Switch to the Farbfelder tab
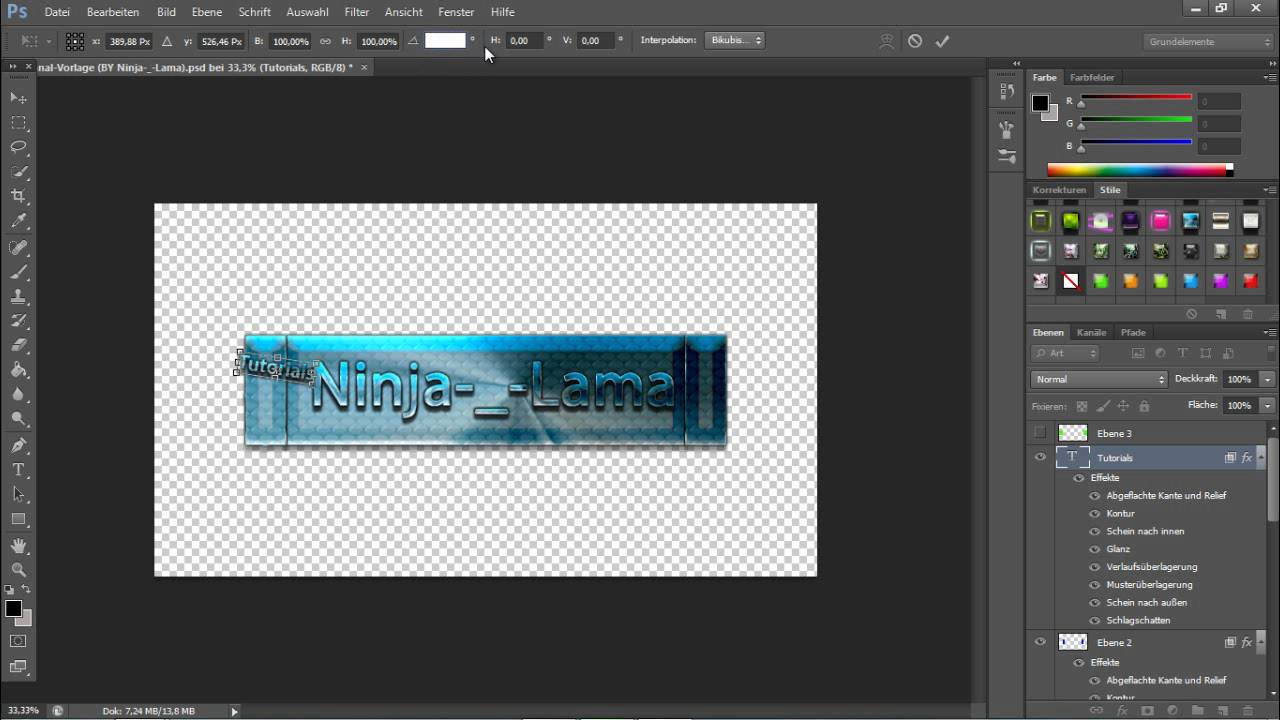Viewport: 1280px width, 720px height. click(x=1092, y=77)
